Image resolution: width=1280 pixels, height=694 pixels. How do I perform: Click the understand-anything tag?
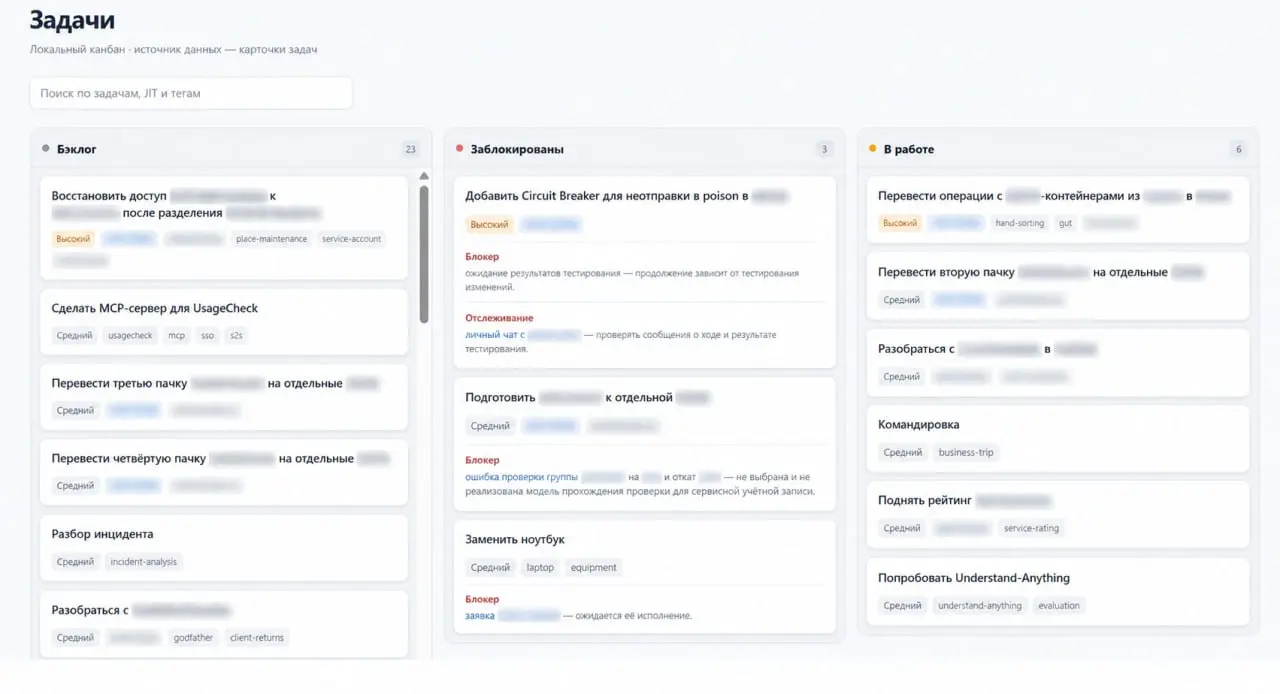click(x=980, y=605)
